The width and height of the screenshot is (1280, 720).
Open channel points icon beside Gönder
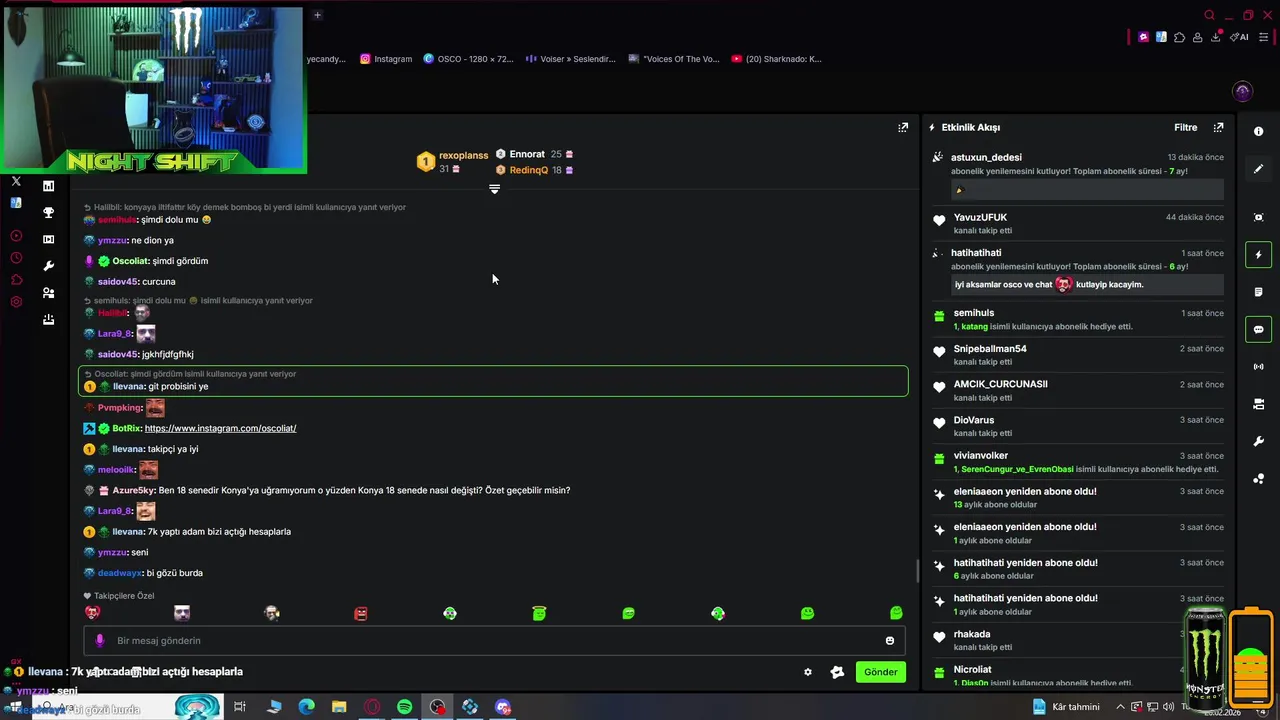[x=837, y=672]
